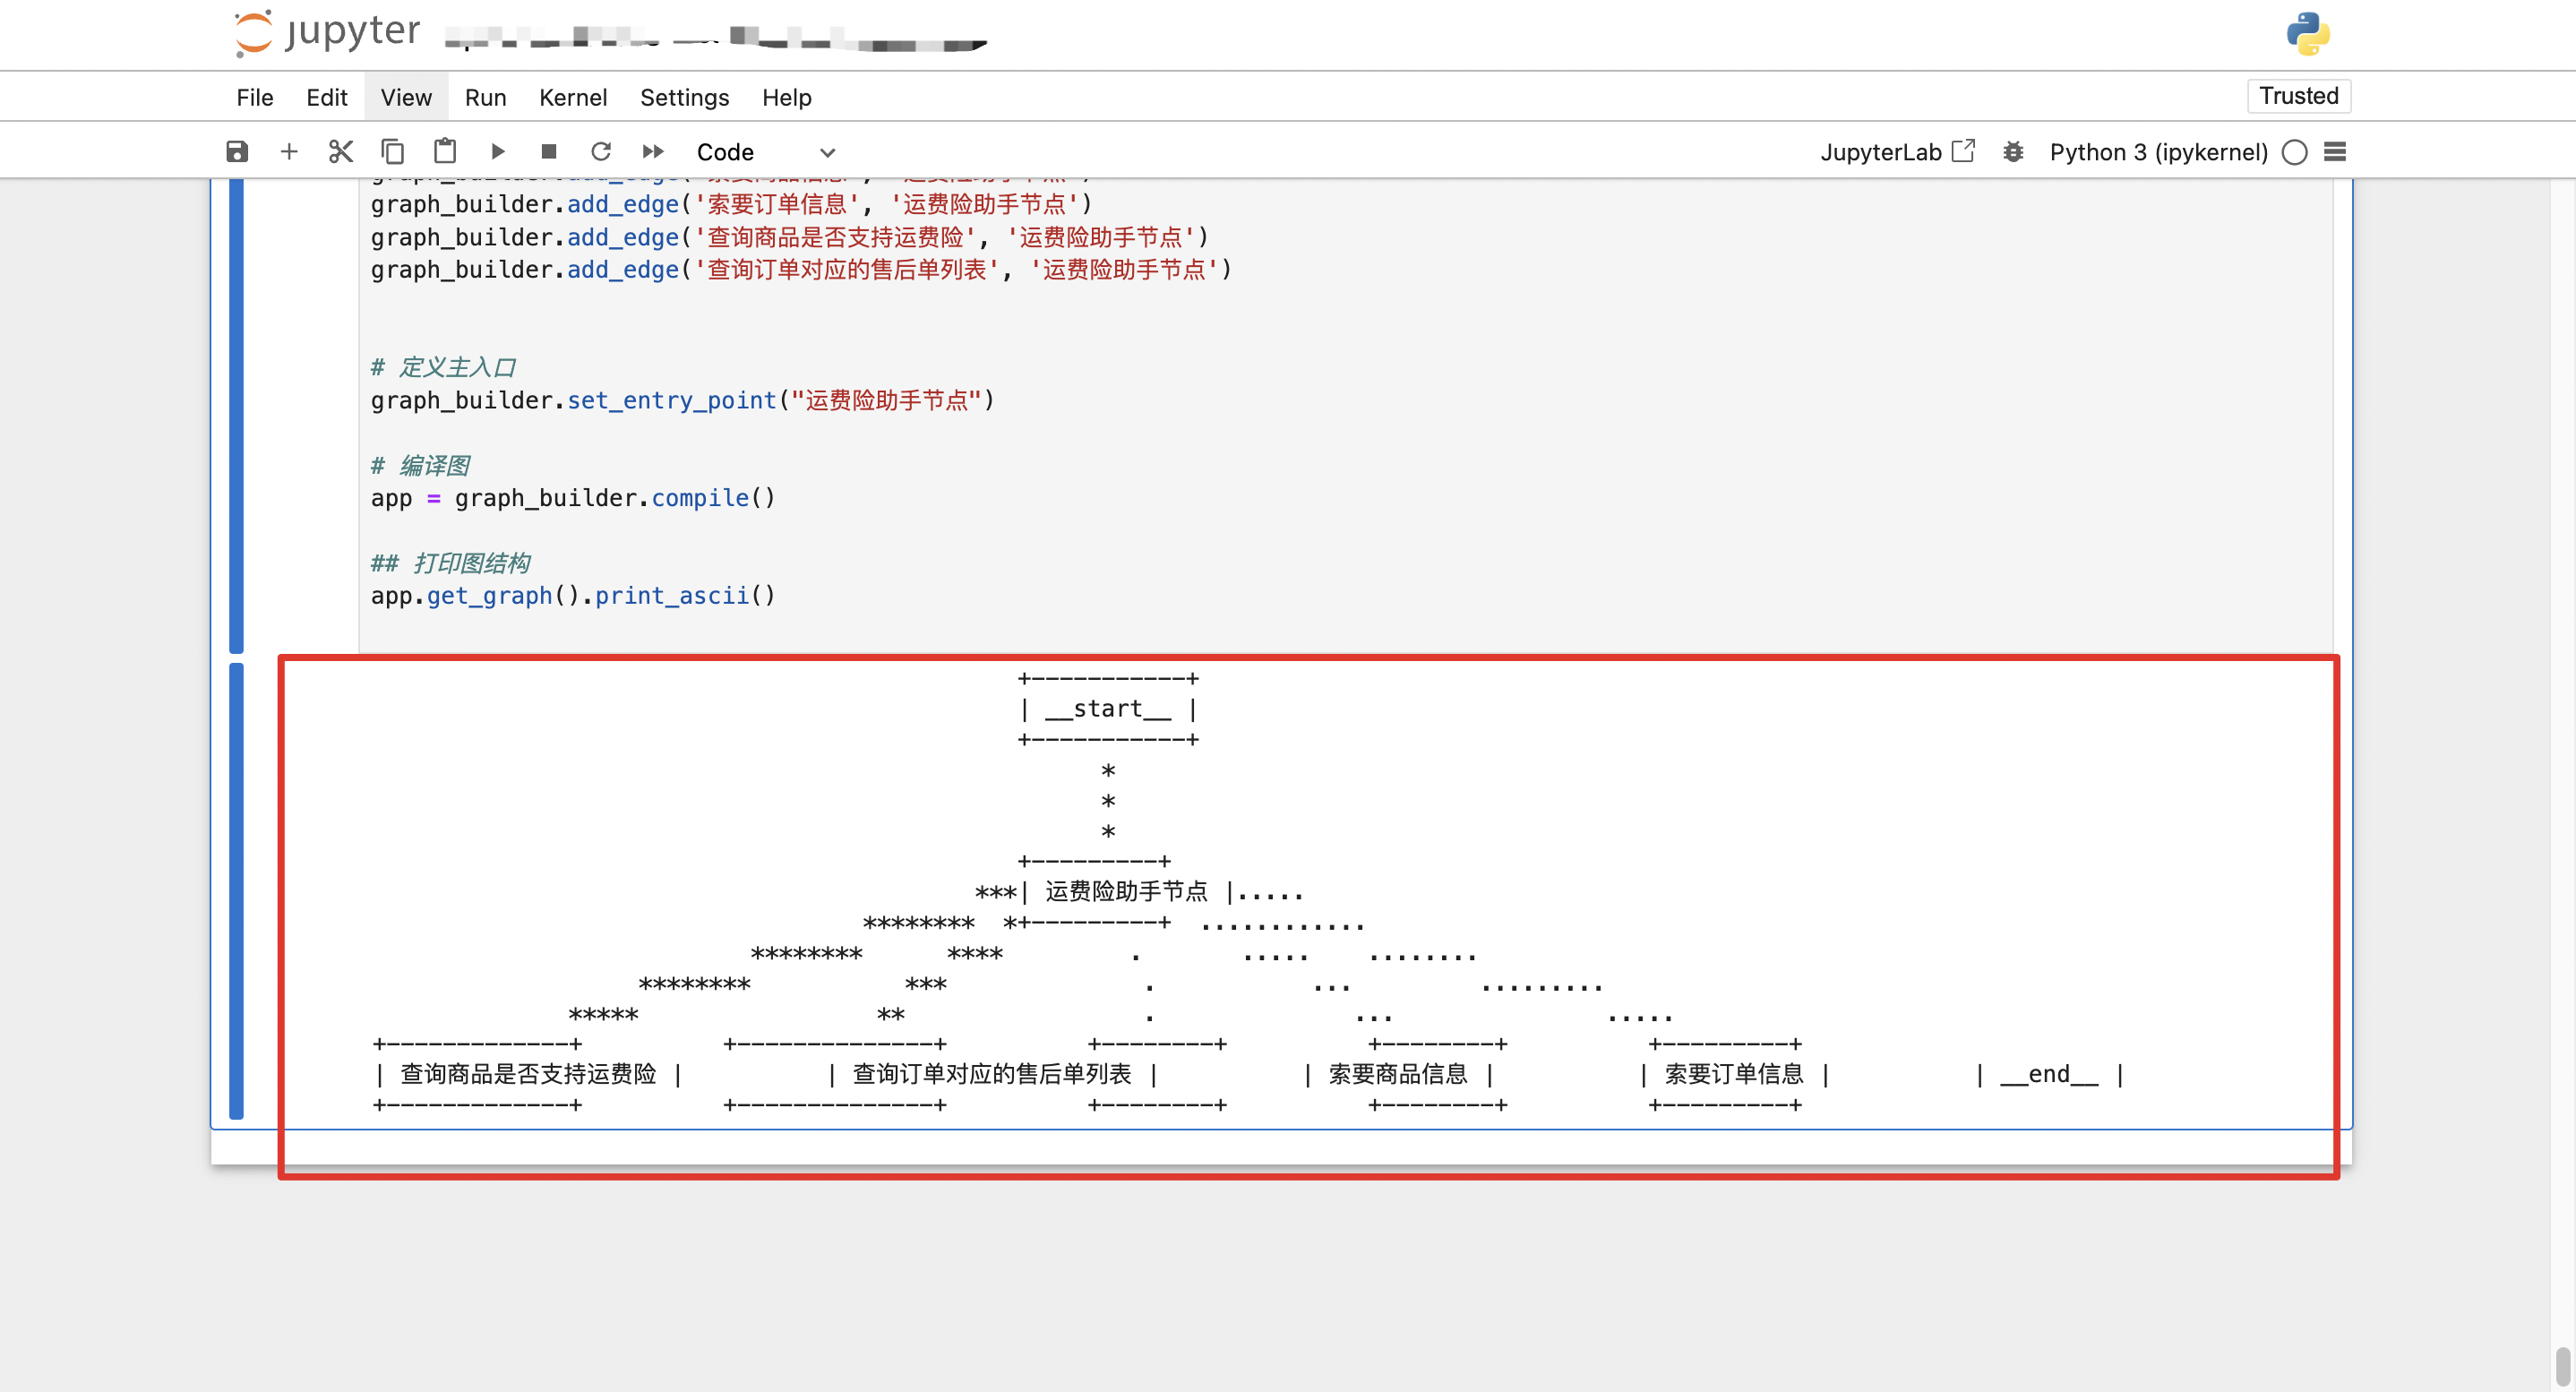The width and height of the screenshot is (2576, 1392).
Task: Open the cell type dropdown showing Code
Action: pos(765,152)
